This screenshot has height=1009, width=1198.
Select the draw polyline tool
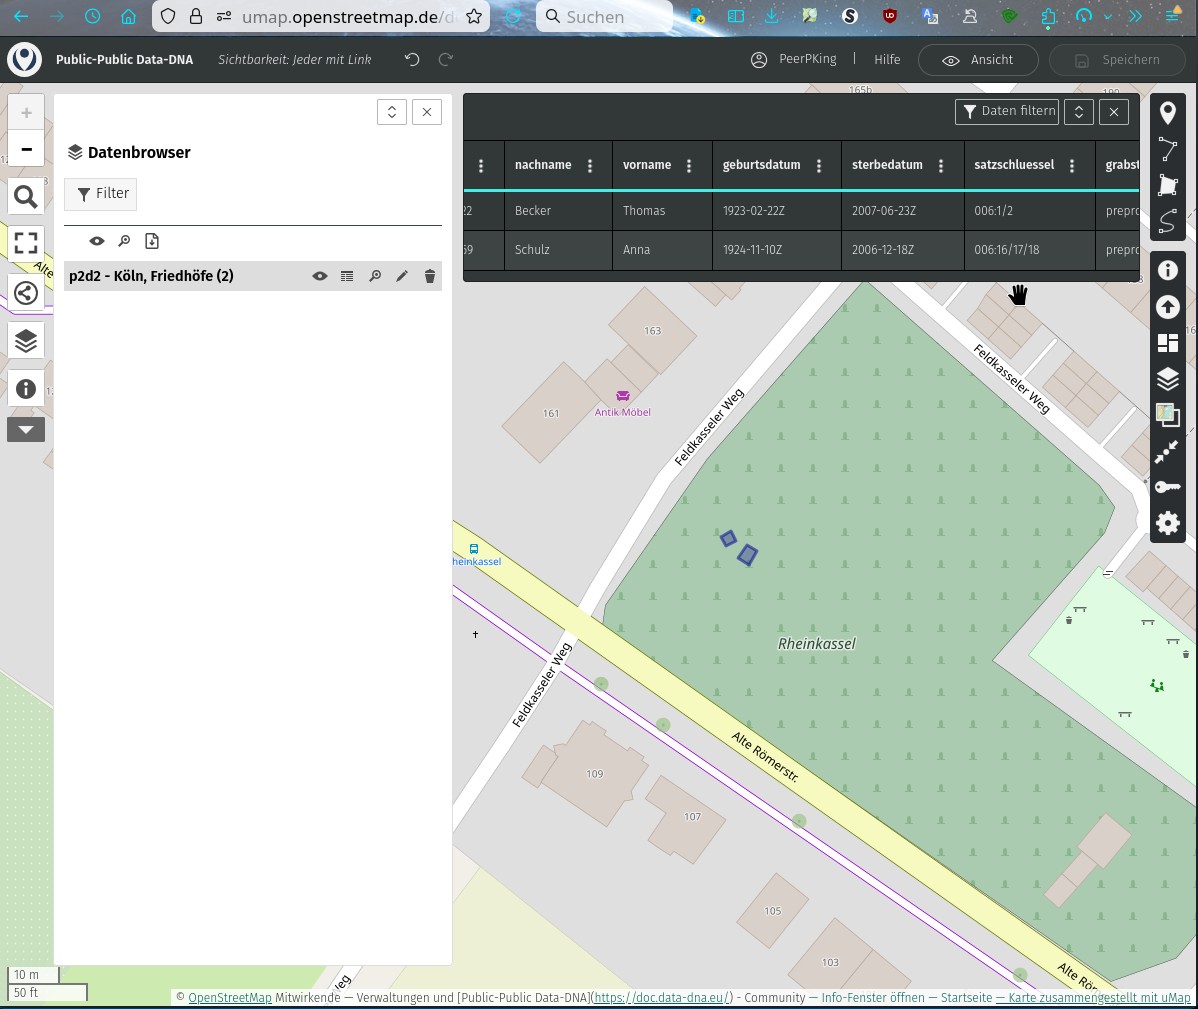[x=1168, y=149]
